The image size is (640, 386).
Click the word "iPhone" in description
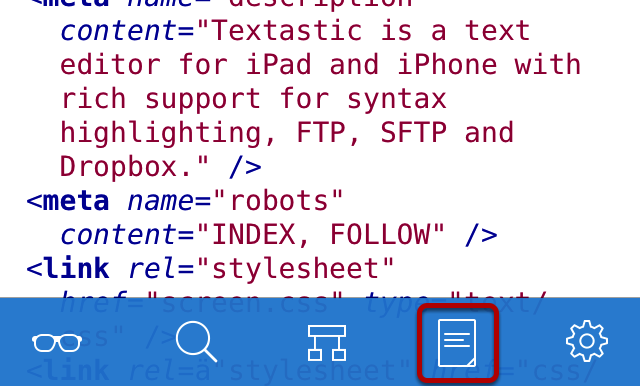click(447, 64)
